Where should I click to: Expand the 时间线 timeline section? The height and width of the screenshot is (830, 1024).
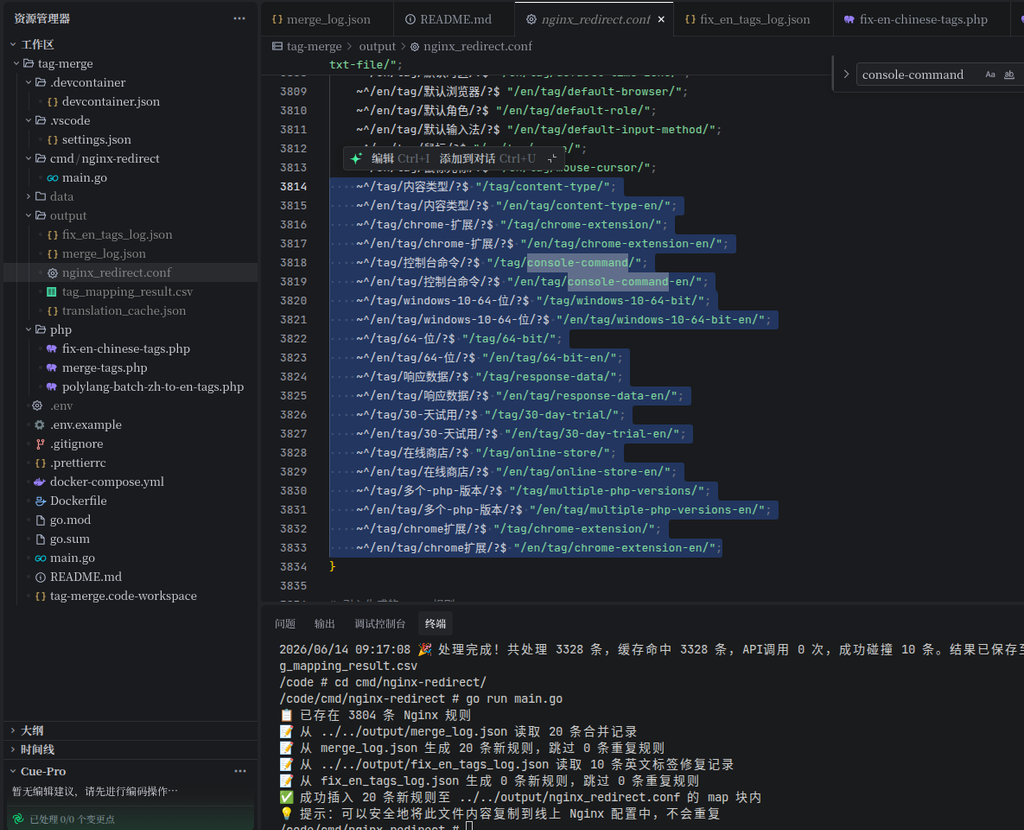(13, 750)
